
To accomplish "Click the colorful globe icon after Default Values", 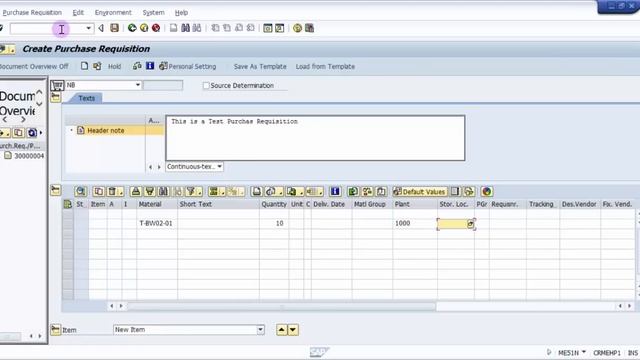I will [487, 191].
